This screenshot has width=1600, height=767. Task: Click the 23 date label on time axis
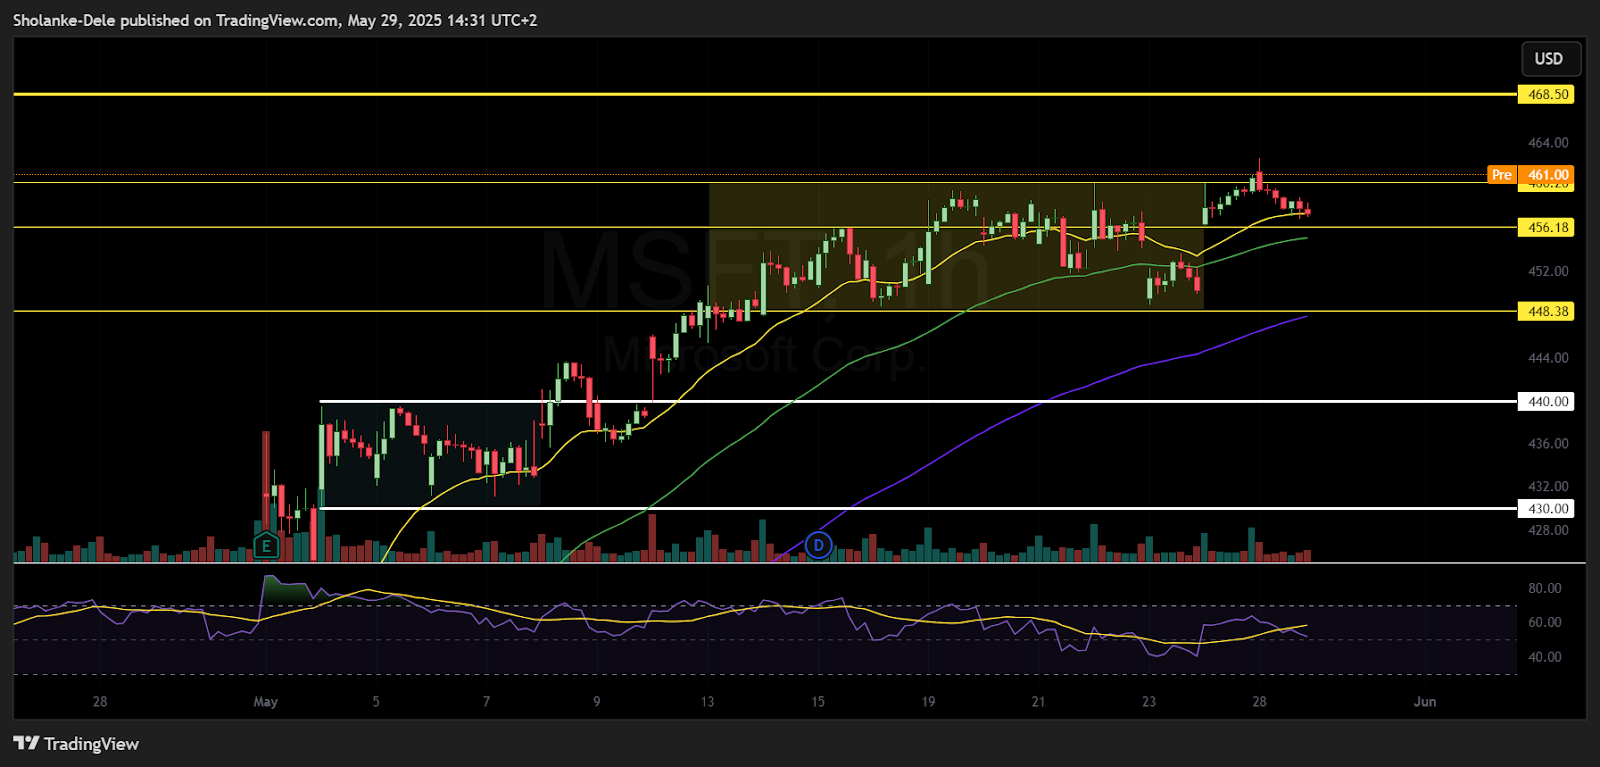[1149, 701]
